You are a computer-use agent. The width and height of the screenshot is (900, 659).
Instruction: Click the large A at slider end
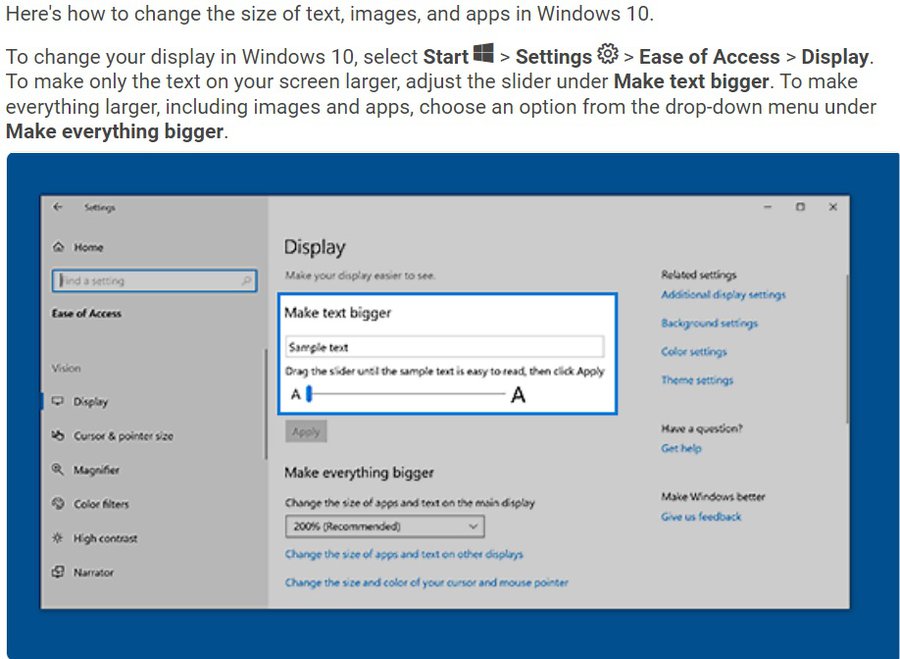tap(518, 394)
